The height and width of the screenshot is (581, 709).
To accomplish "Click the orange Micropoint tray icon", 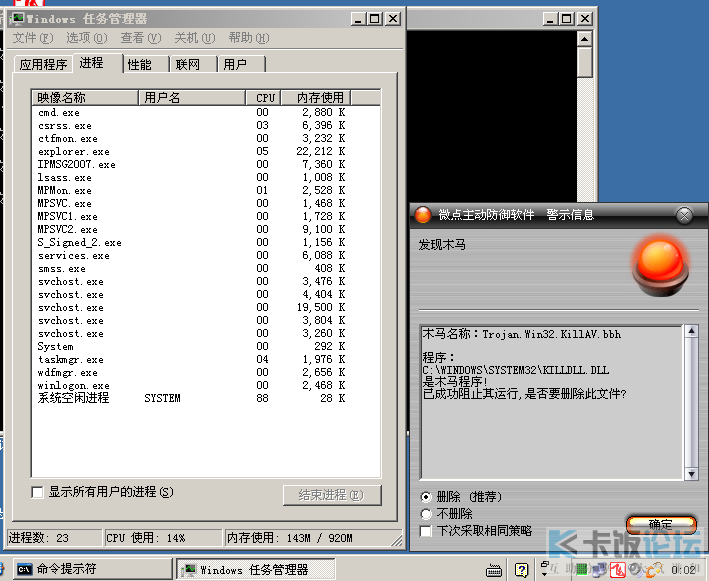I will point(654,570).
